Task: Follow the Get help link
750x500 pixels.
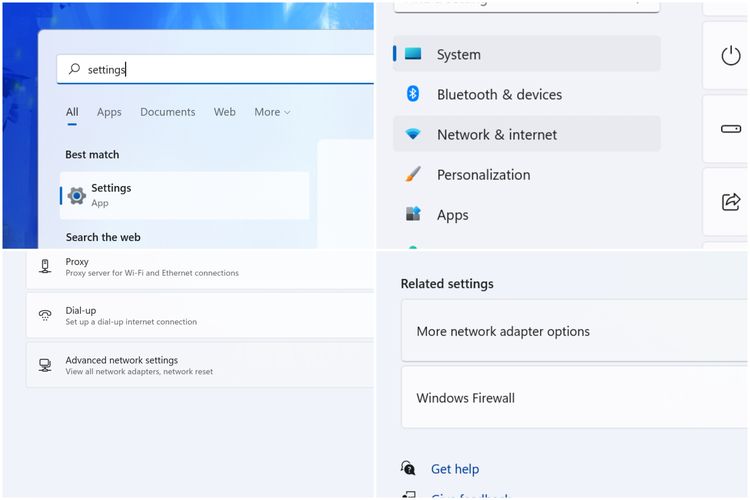Action: [455, 469]
